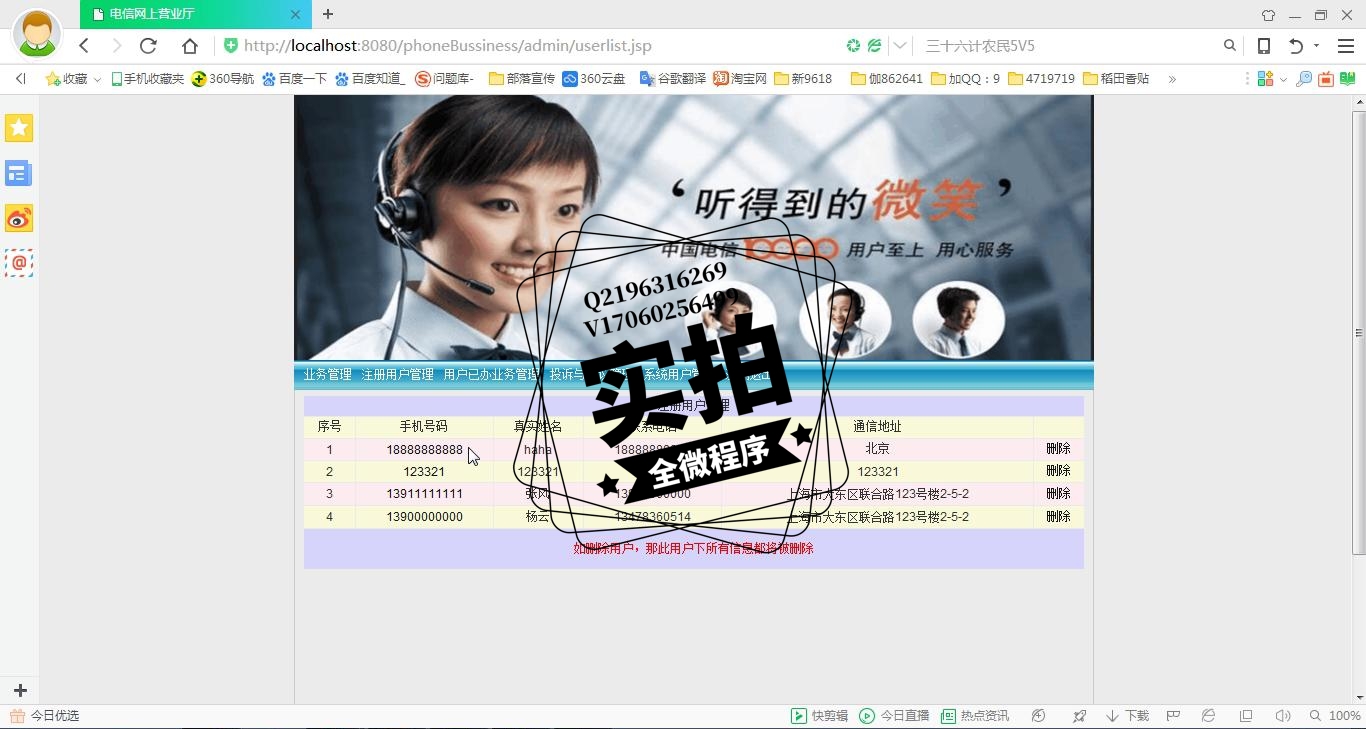Click the search magnifier icon
1366x729 pixels.
coord(1230,46)
